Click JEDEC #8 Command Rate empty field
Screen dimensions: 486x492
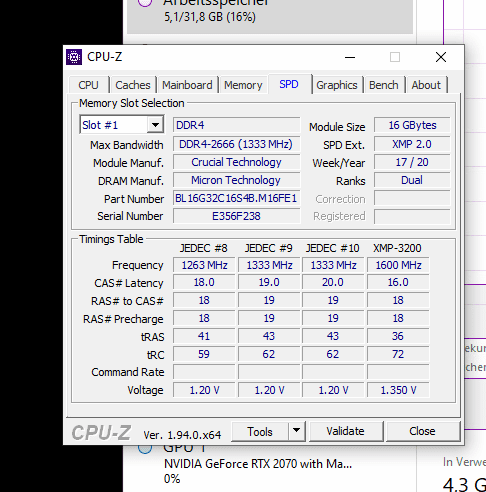pos(204,372)
